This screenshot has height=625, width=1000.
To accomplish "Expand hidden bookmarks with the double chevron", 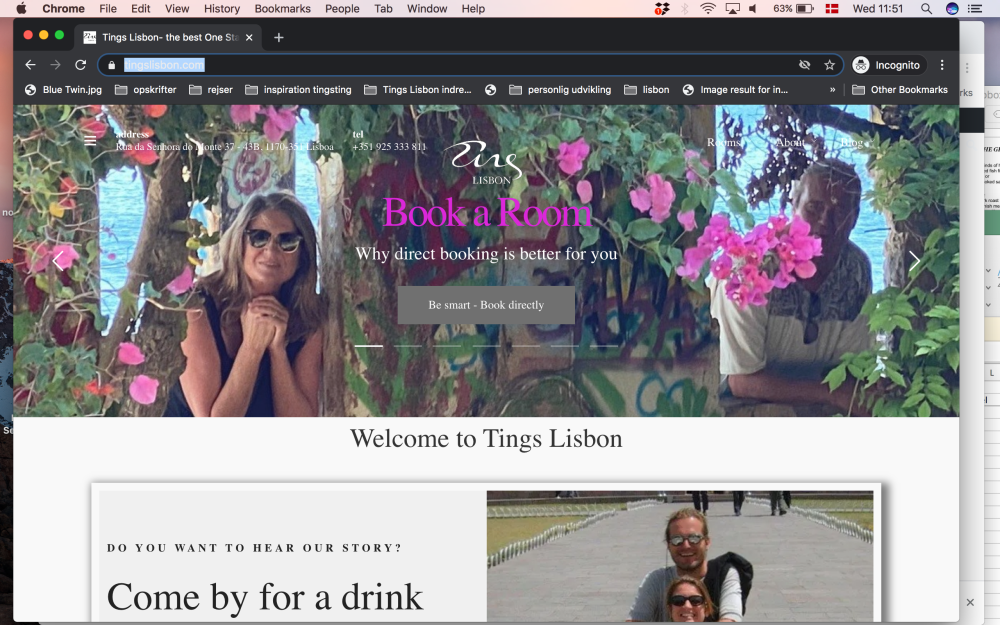I will point(832,90).
